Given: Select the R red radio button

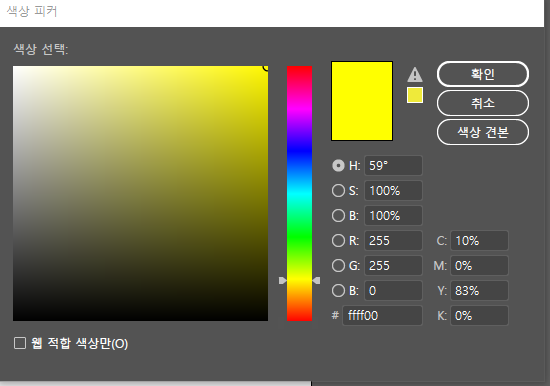Looking at the screenshot, I should click(x=338, y=241).
